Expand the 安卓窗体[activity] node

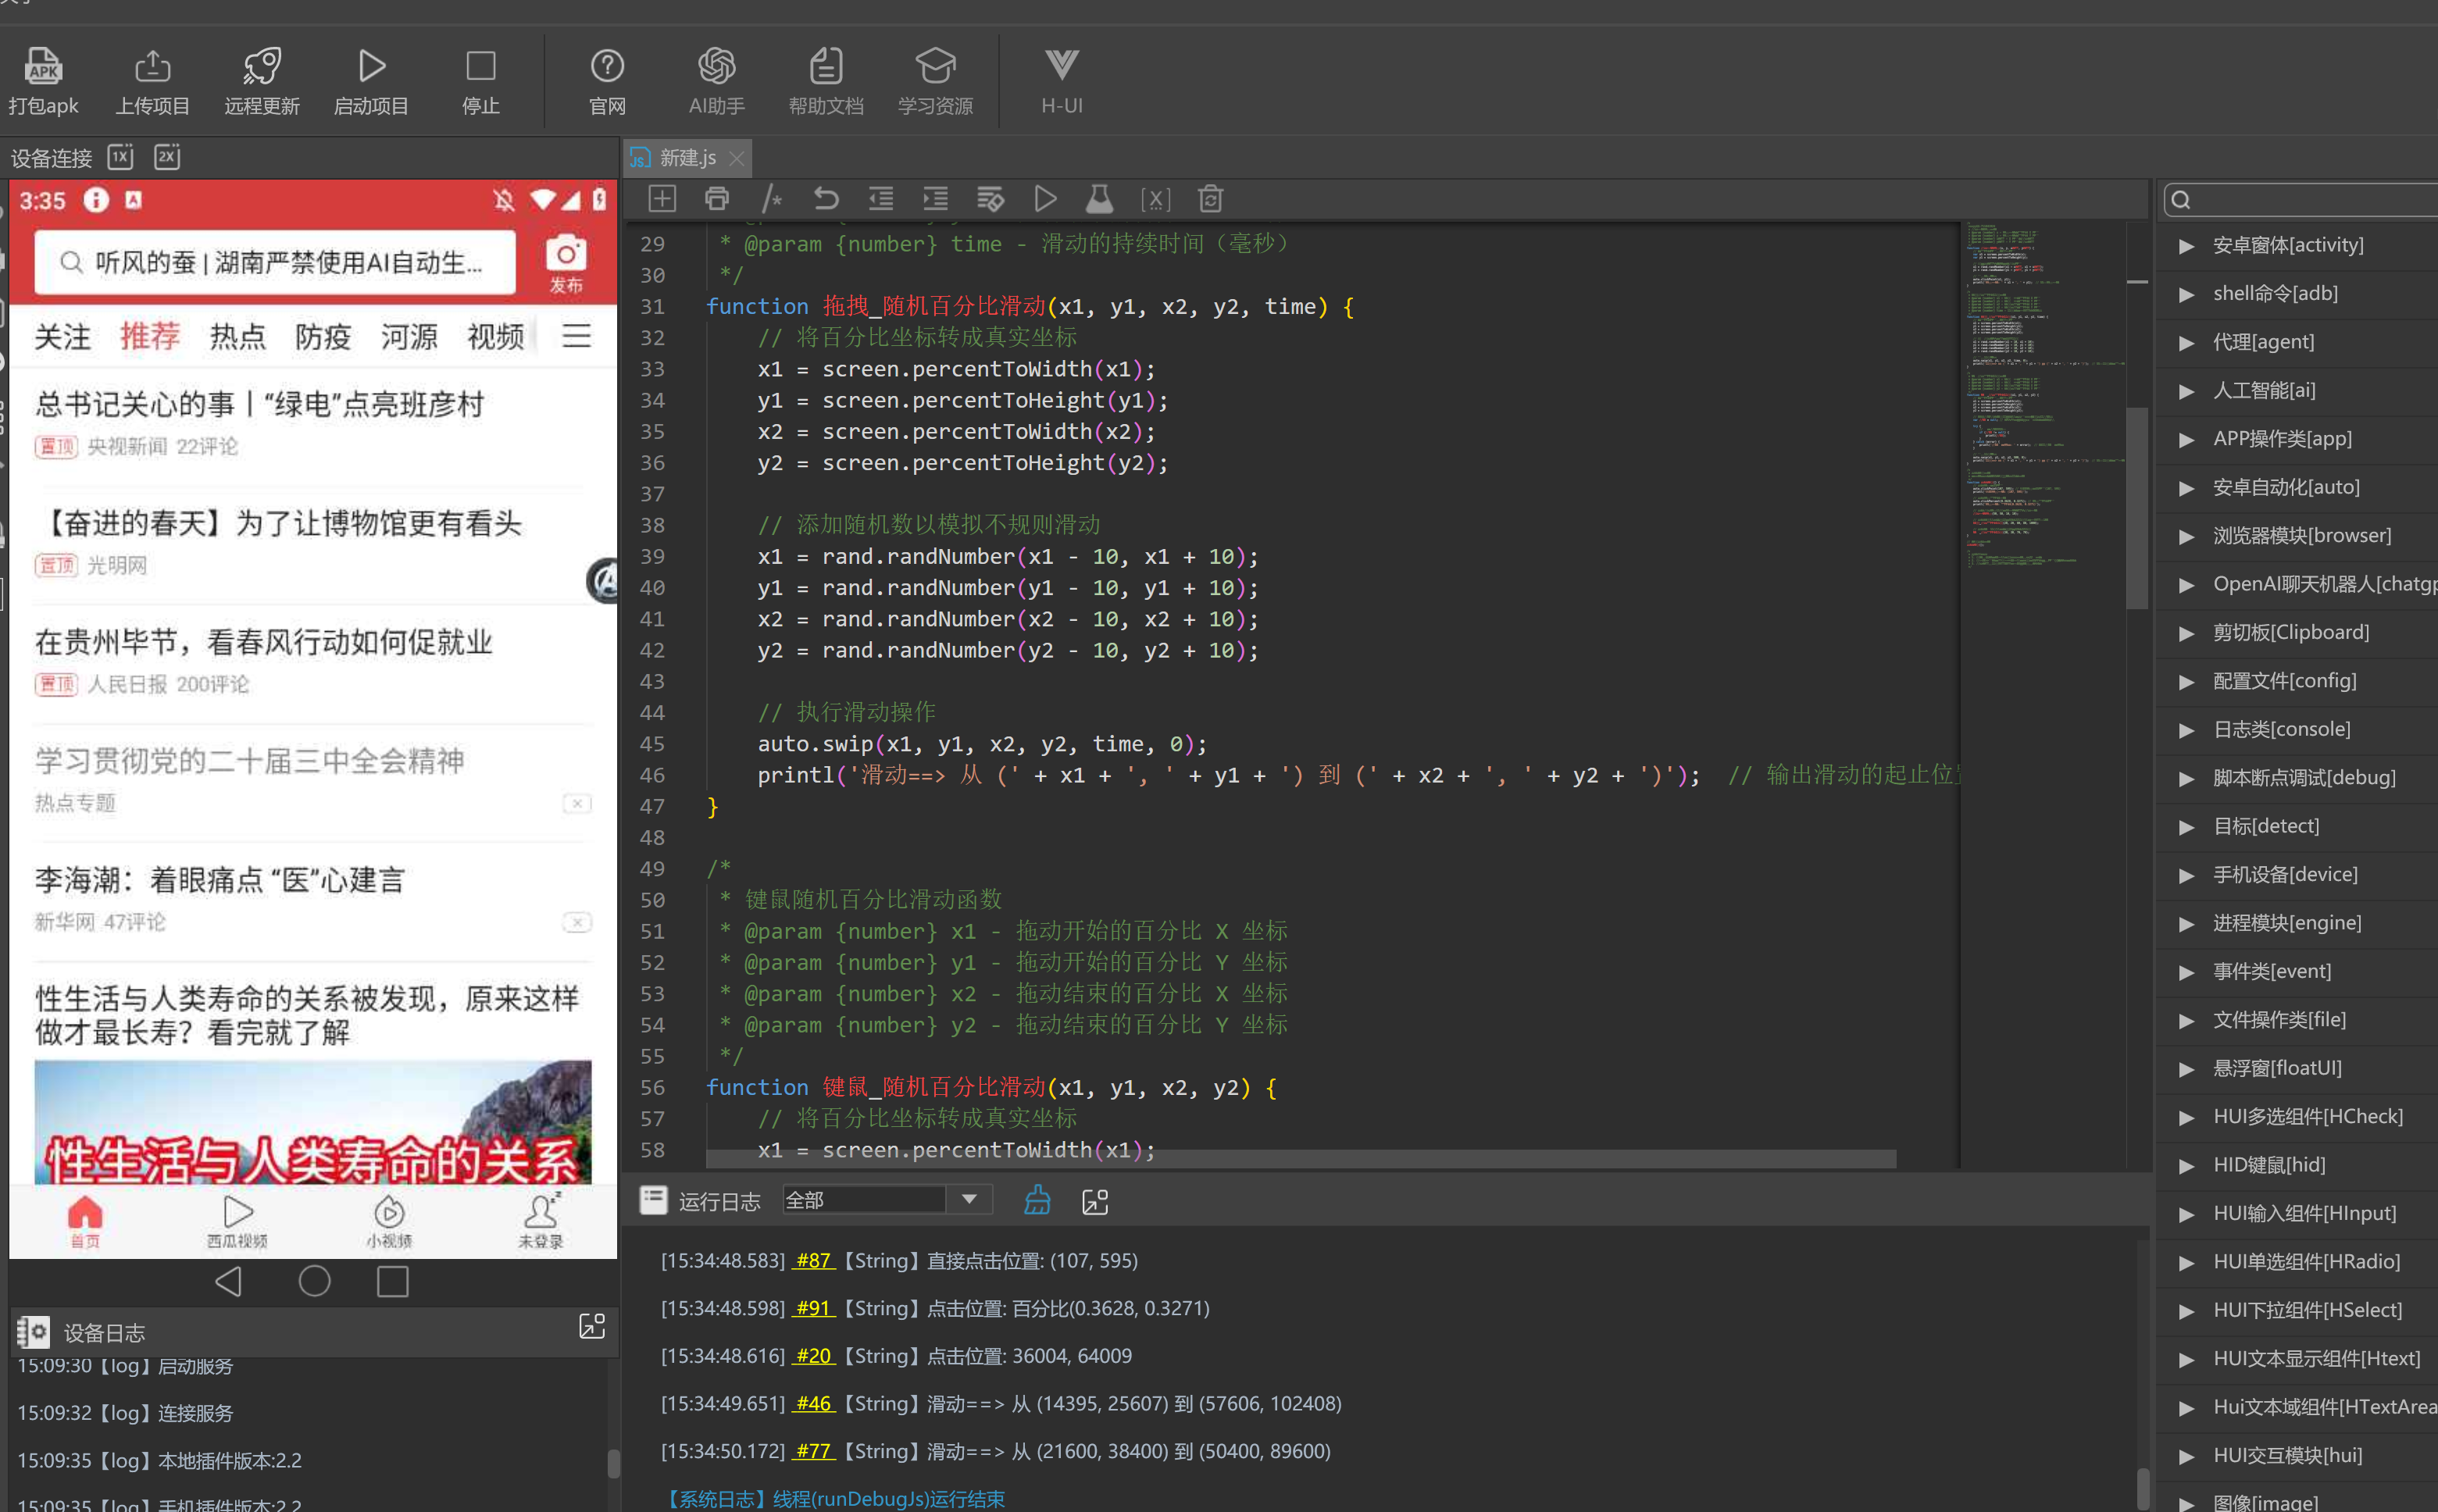2186,246
